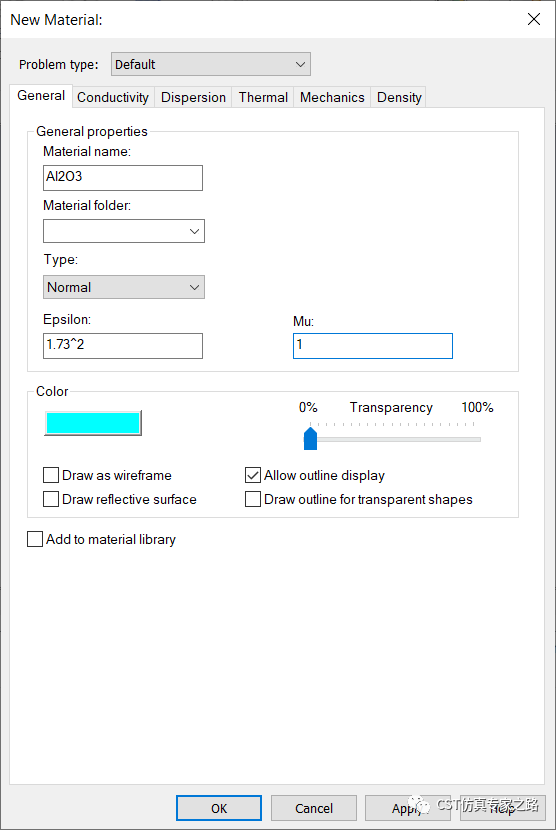
Task: Switch to the Conductivity tab
Action: tap(113, 97)
